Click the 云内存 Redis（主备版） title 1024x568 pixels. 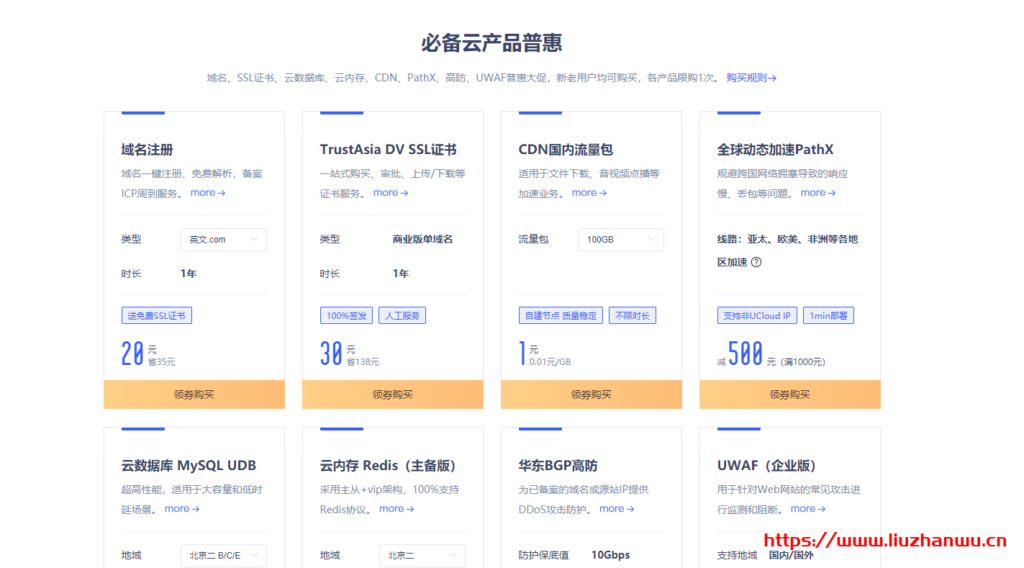coord(387,465)
